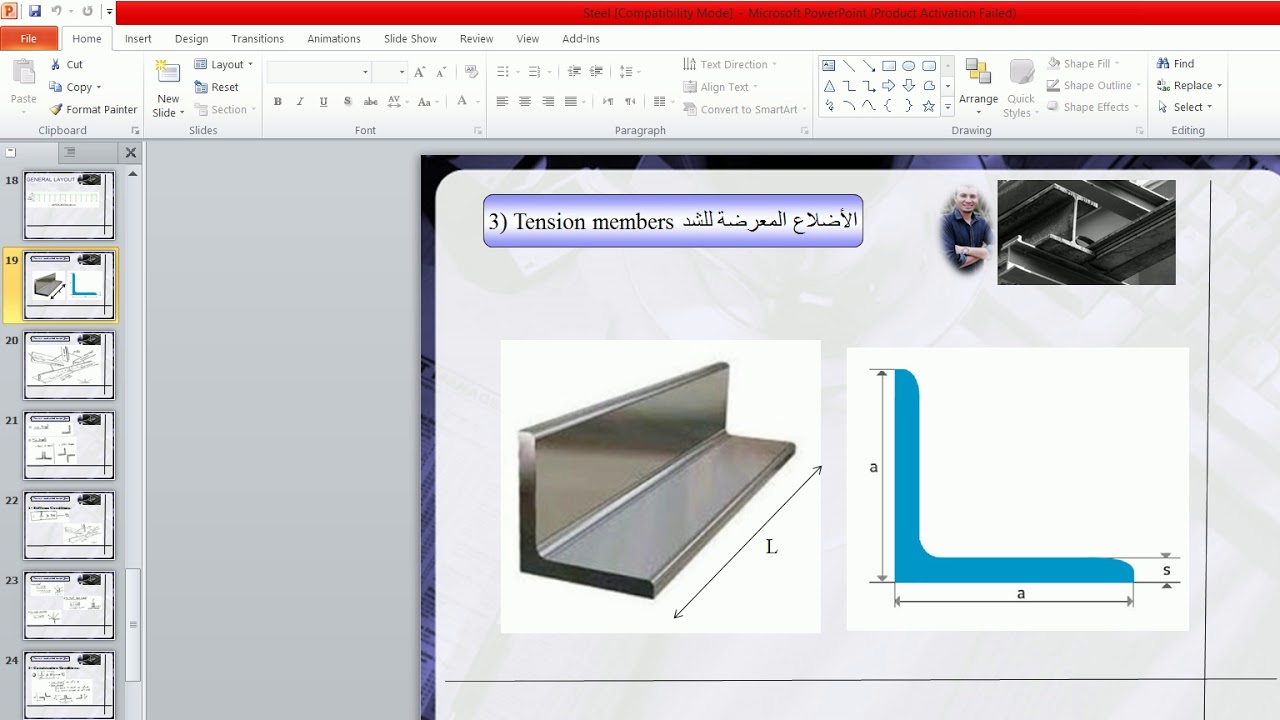This screenshot has width=1280, height=720.
Task: Open Font dialog launcher
Action: (478, 131)
